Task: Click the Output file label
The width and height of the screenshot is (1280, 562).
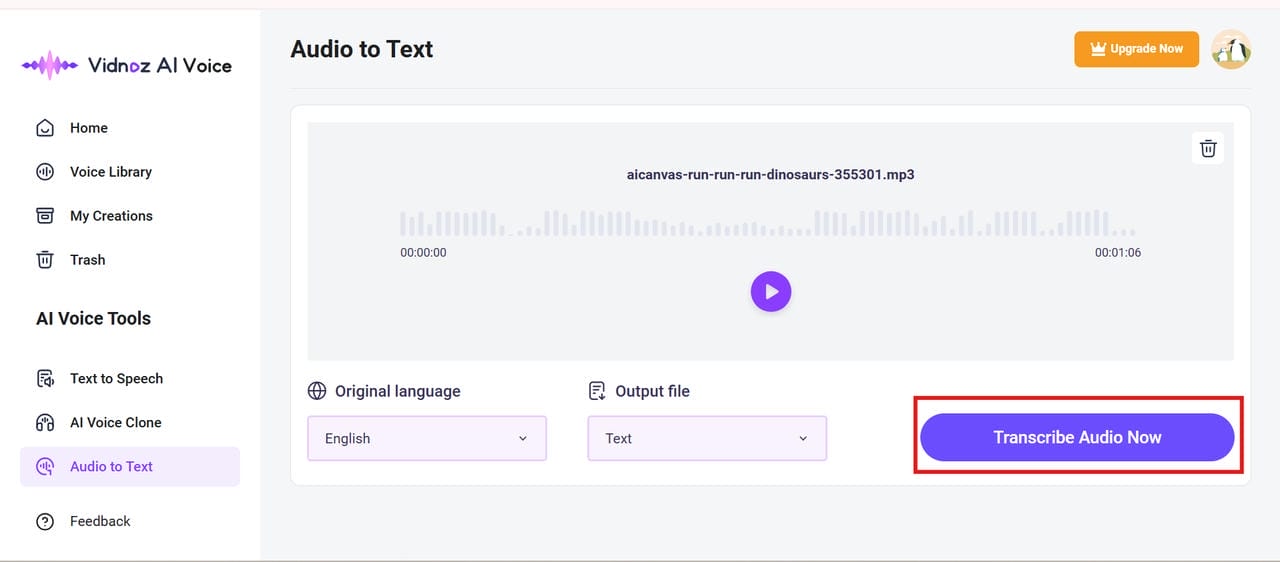Action: coord(652,391)
